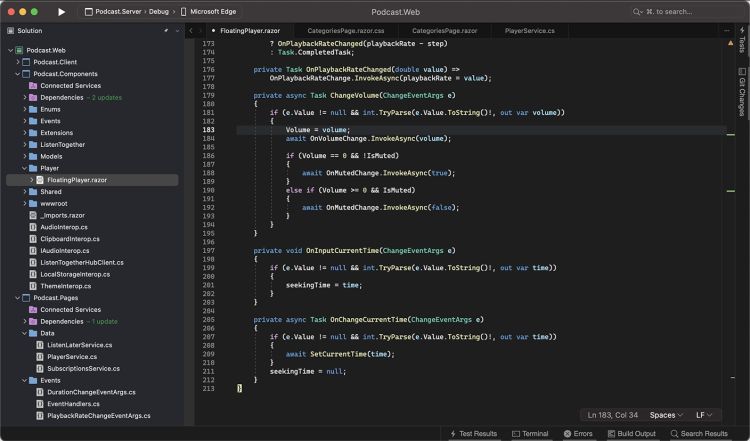The width and height of the screenshot is (750, 441).
Task: Collapse the Podcast.Components project
Action: pos(18,74)
